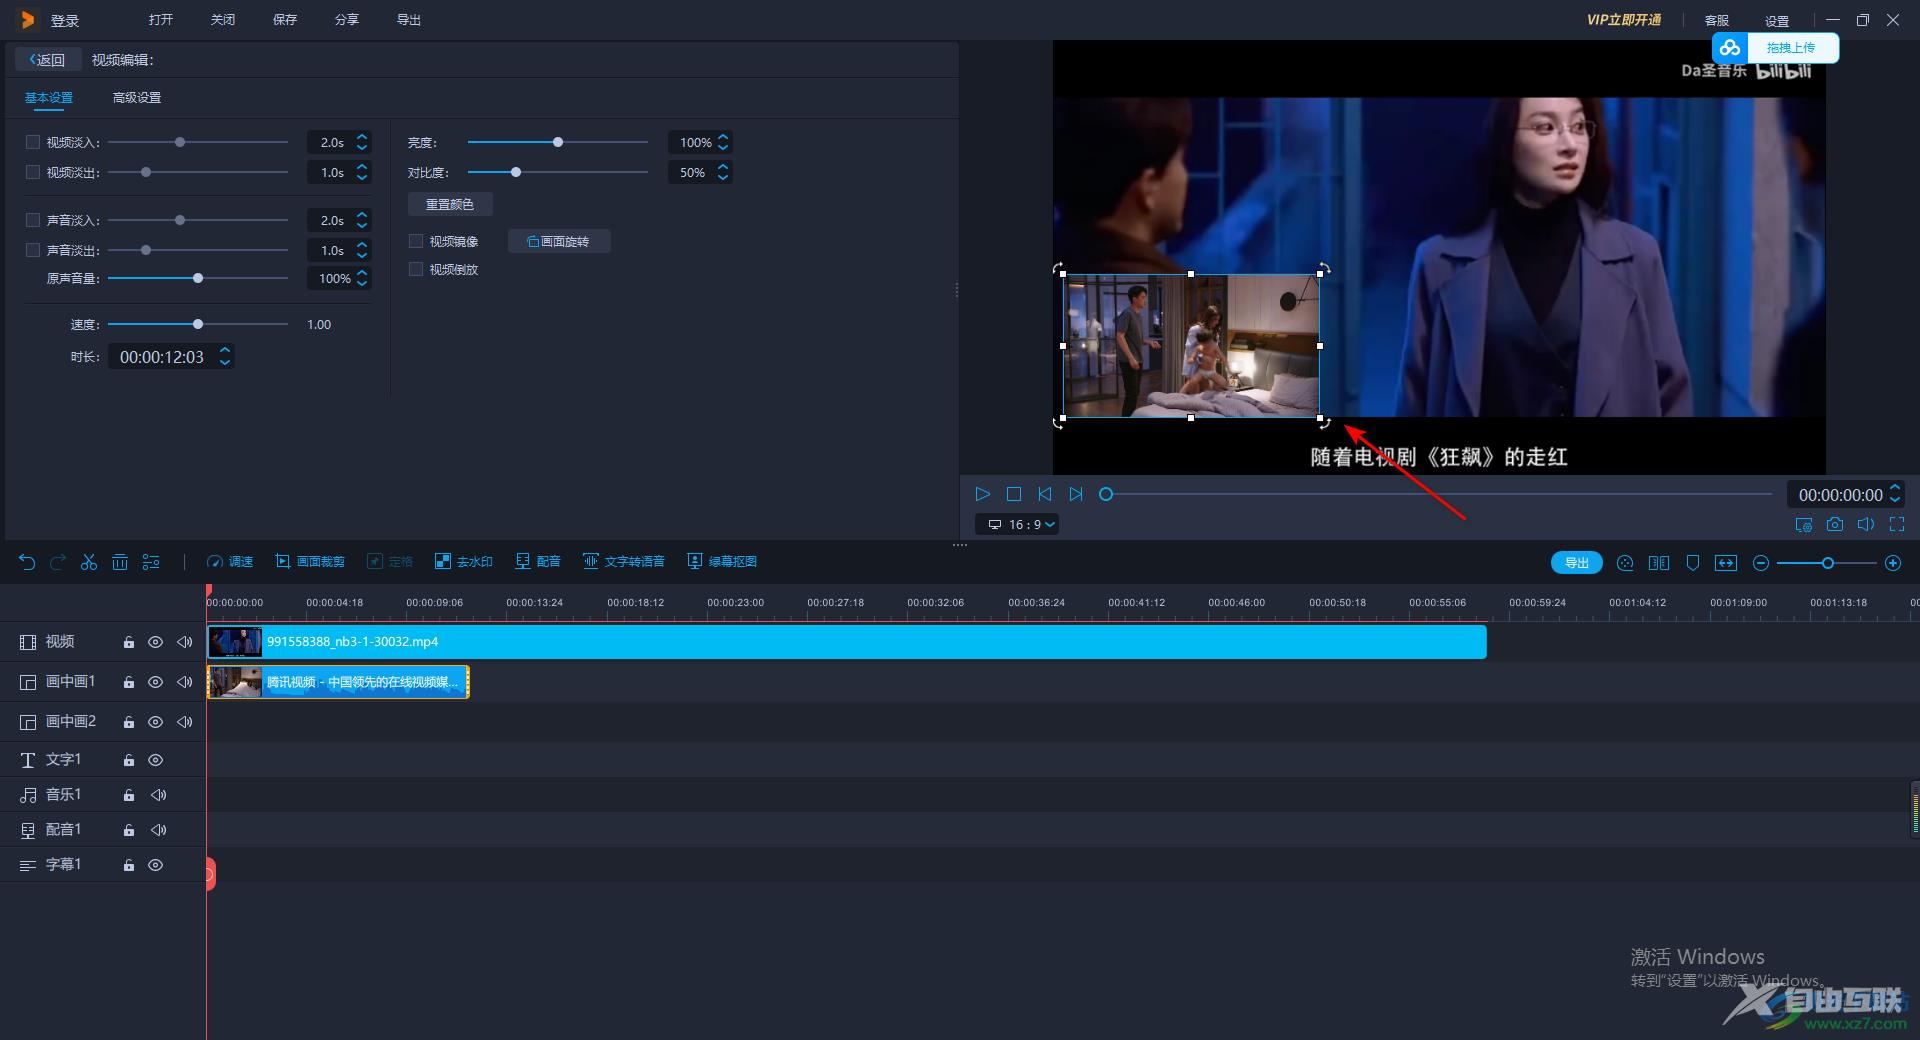Zoom in the timeline with plus icon
Viewport: 1920px width, 1040px height.
point(1893,563)
